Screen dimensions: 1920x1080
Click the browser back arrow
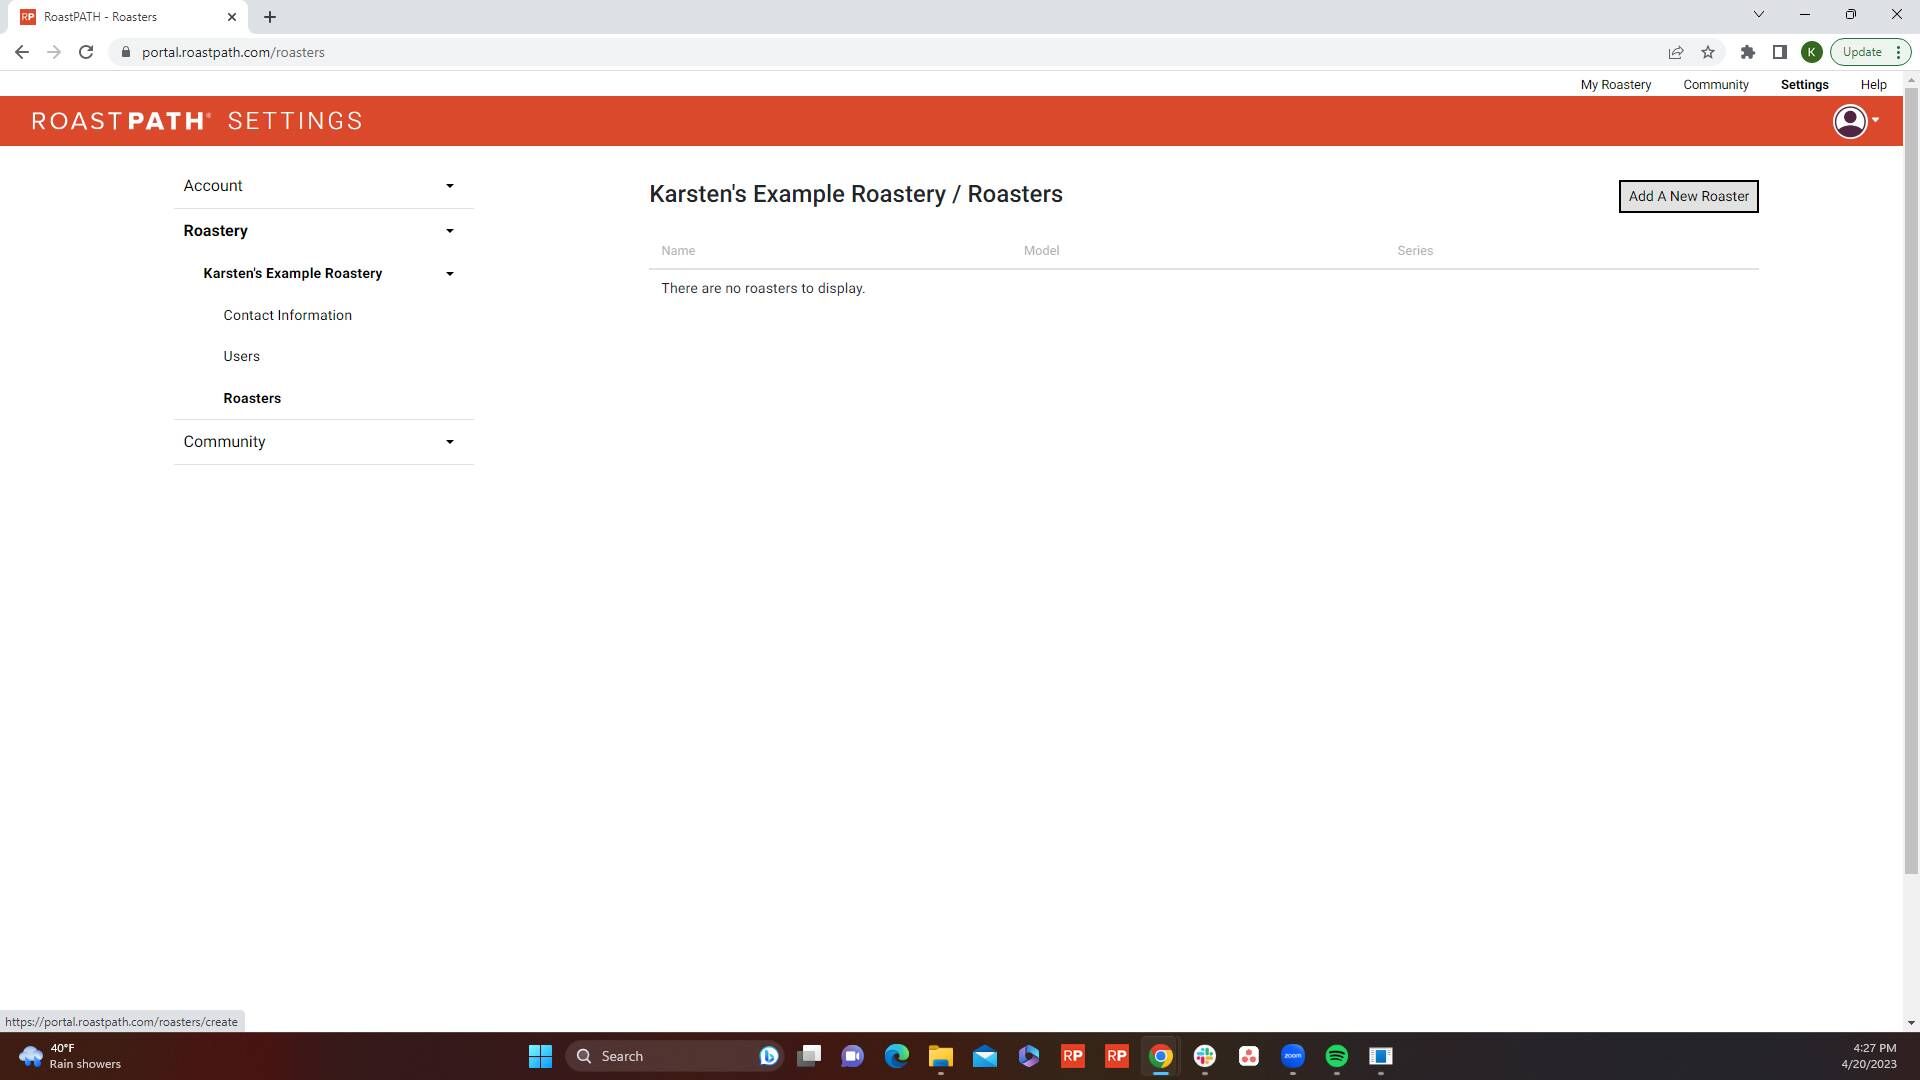pos(22,52)
